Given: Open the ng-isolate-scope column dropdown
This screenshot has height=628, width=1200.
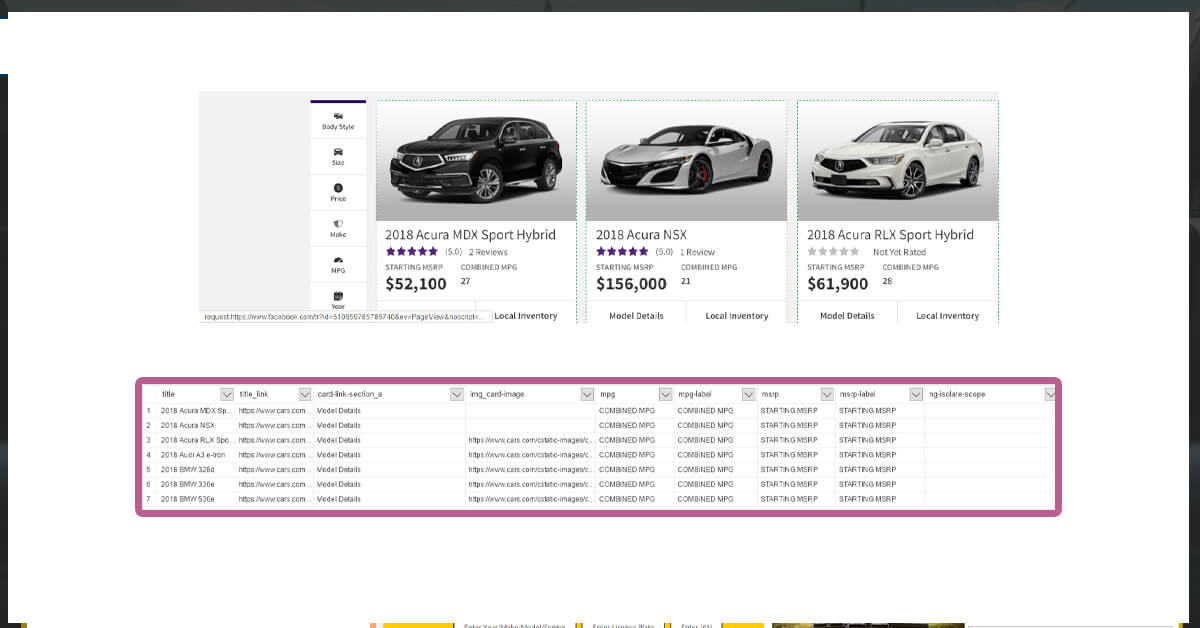Looking at the screenshot, I should point(1050,394).
